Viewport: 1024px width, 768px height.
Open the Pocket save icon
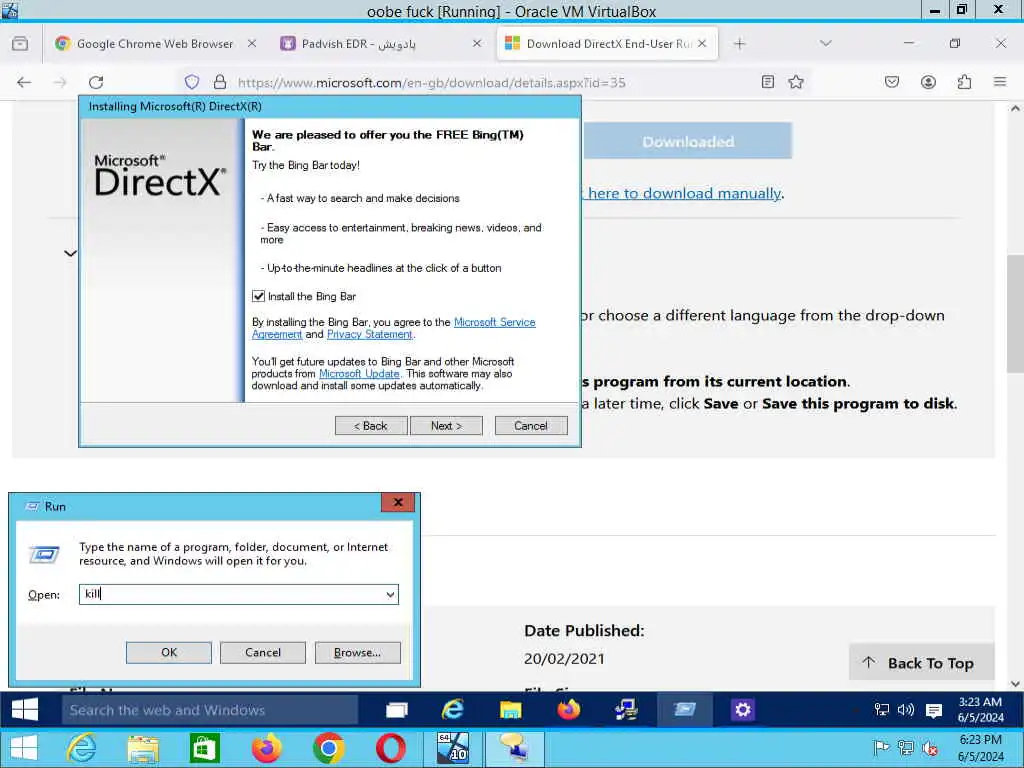pyautogui.click(x=892, y=82)
